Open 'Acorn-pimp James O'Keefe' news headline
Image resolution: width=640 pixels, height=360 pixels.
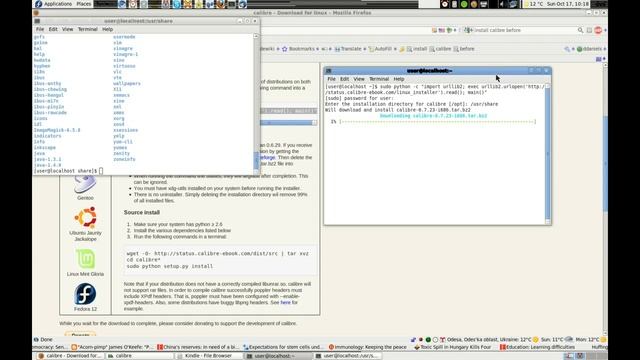pyautogui.click(x=111, y=347)
